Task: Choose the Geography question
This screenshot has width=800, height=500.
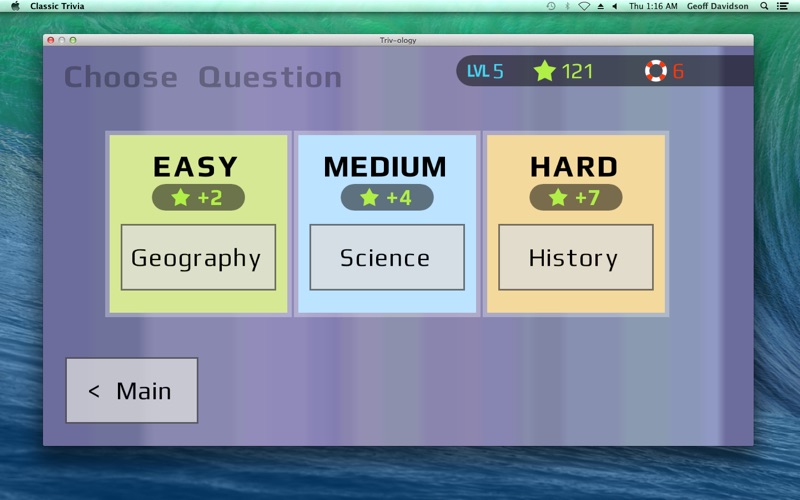Action: click(198, 258)
